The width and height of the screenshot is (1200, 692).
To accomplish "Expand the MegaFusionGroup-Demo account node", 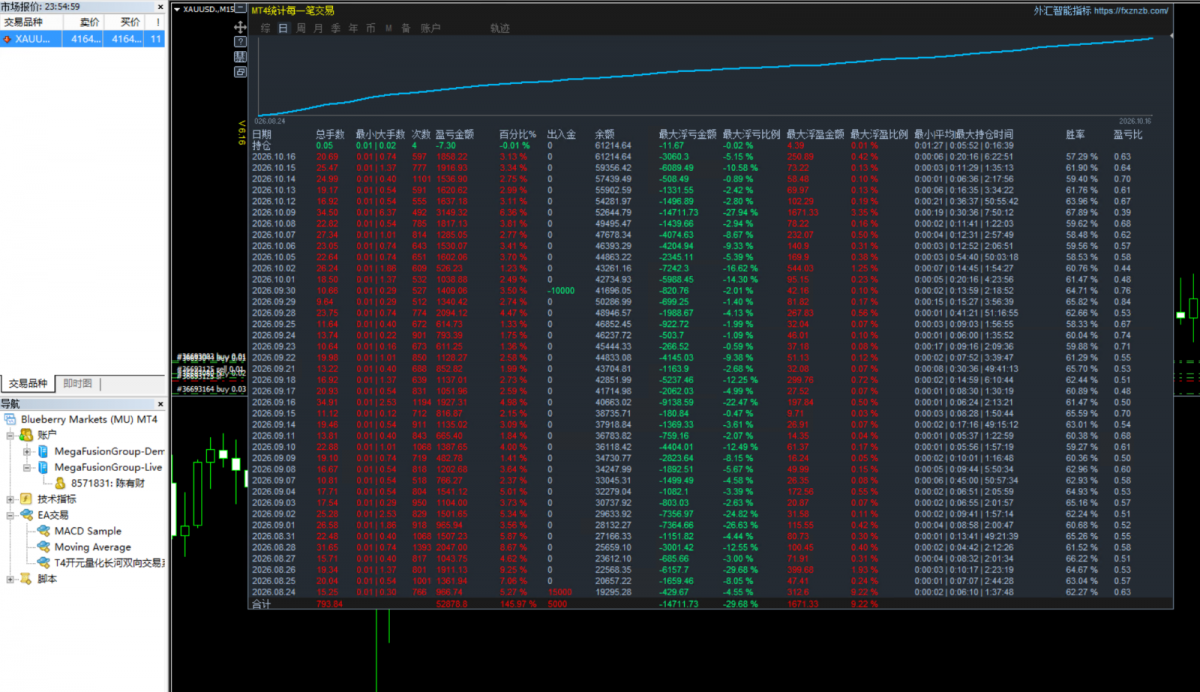I will click(27, 451).
